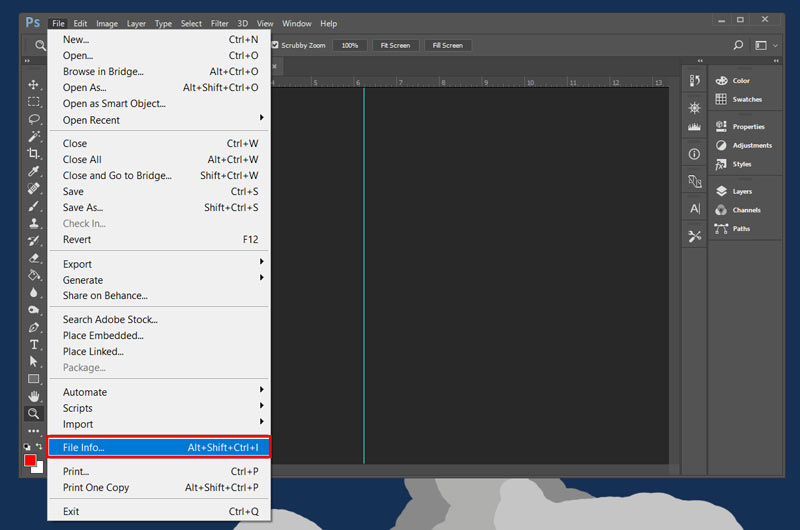The height and width of the screenshot is (530, 800).
Task: Open the Edit Toolbar three-dots icon
Action: coord(34,431)
